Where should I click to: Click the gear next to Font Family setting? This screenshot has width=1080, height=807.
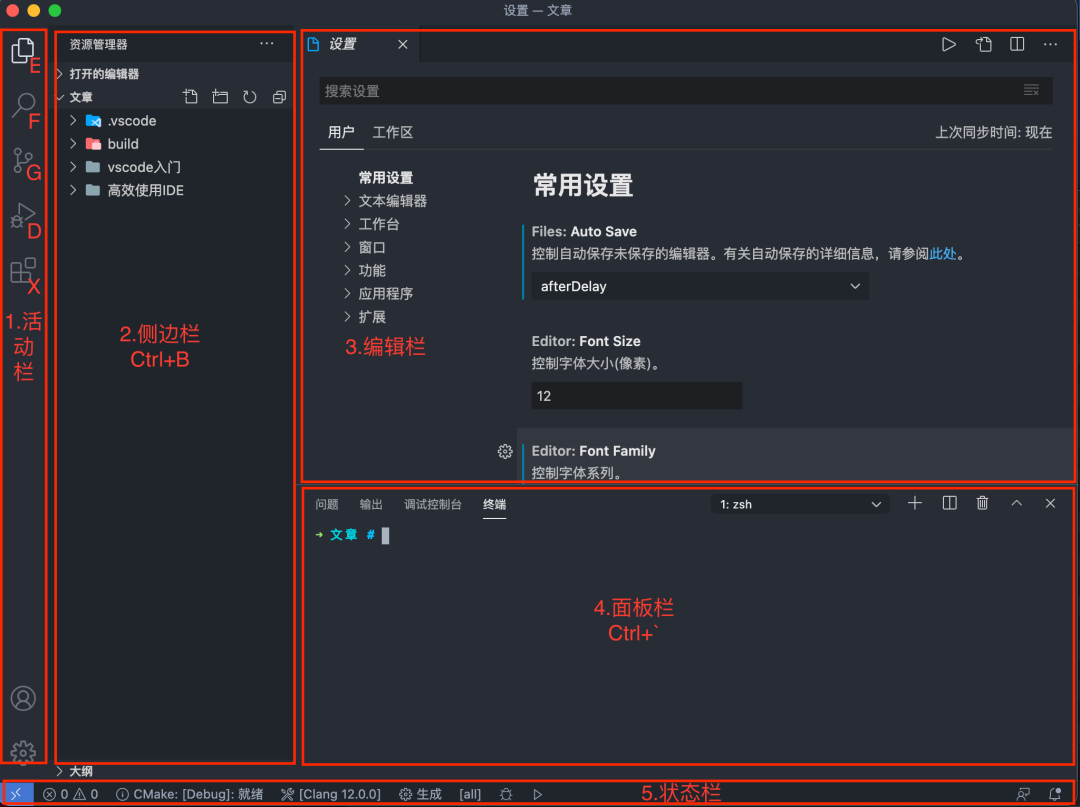[505, 451]
